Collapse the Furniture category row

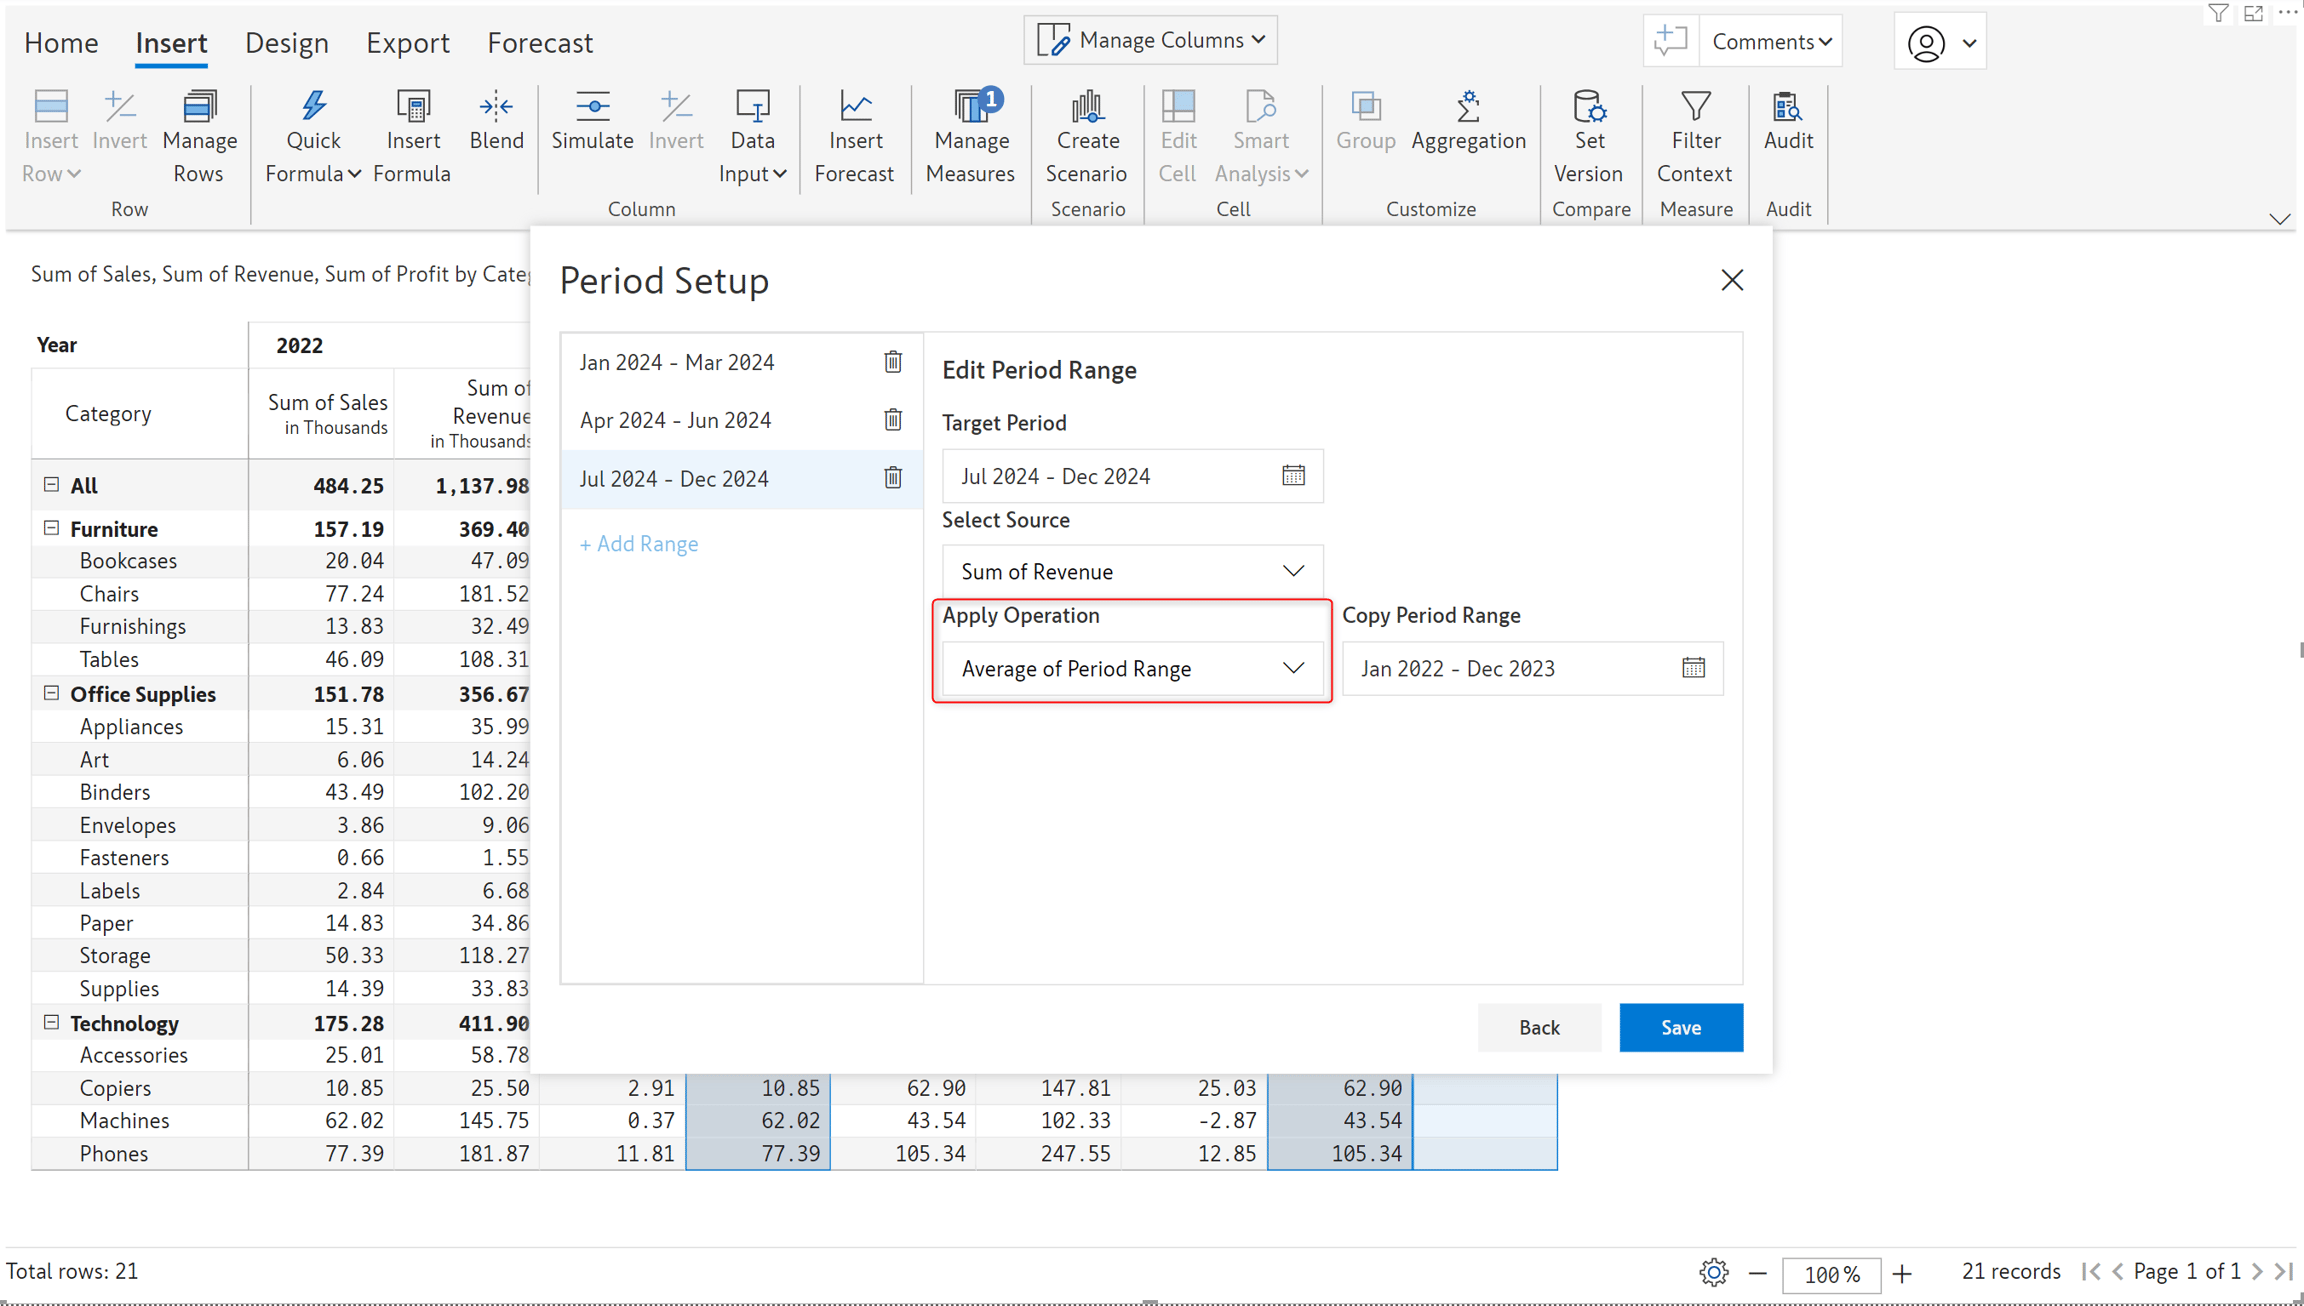(x=51, y=528)
